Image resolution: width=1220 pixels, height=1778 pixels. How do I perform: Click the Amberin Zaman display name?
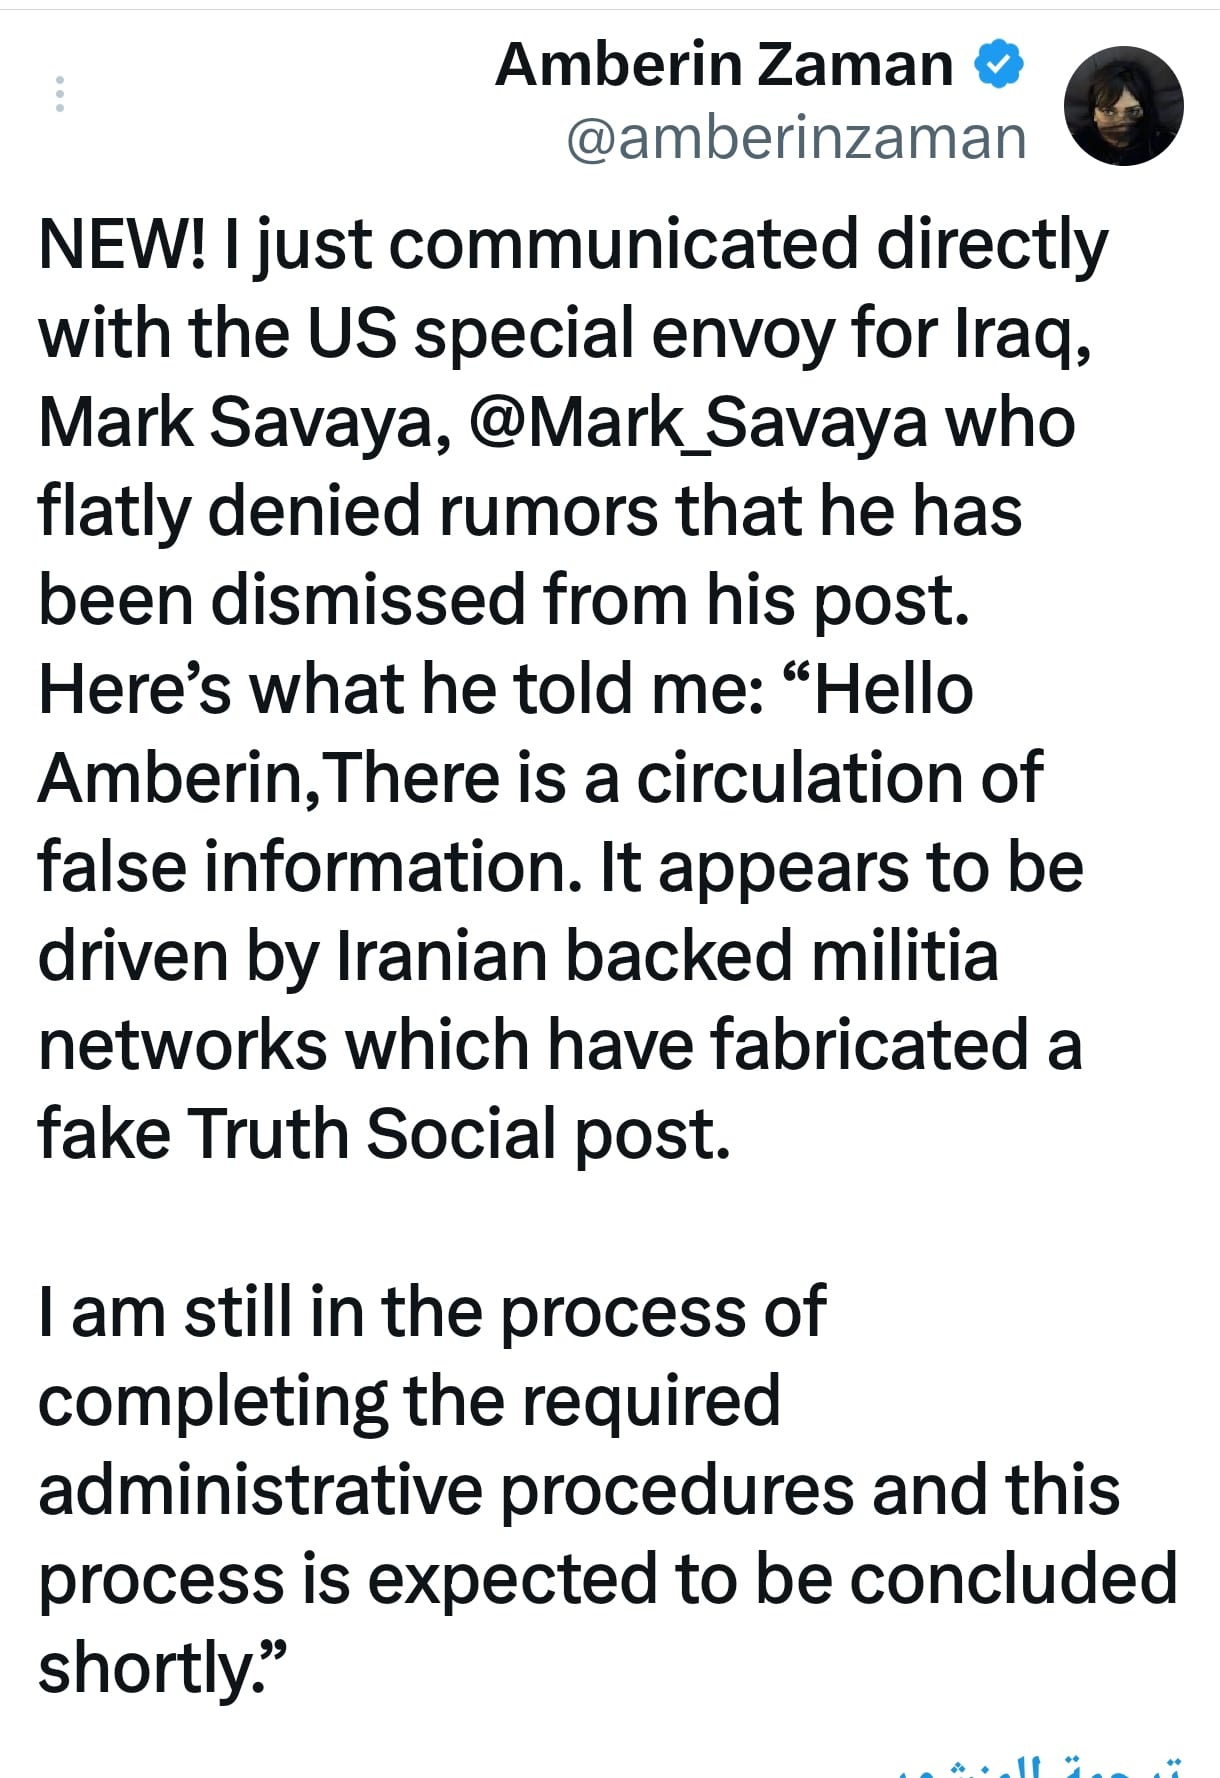click(x=724, y=65)
